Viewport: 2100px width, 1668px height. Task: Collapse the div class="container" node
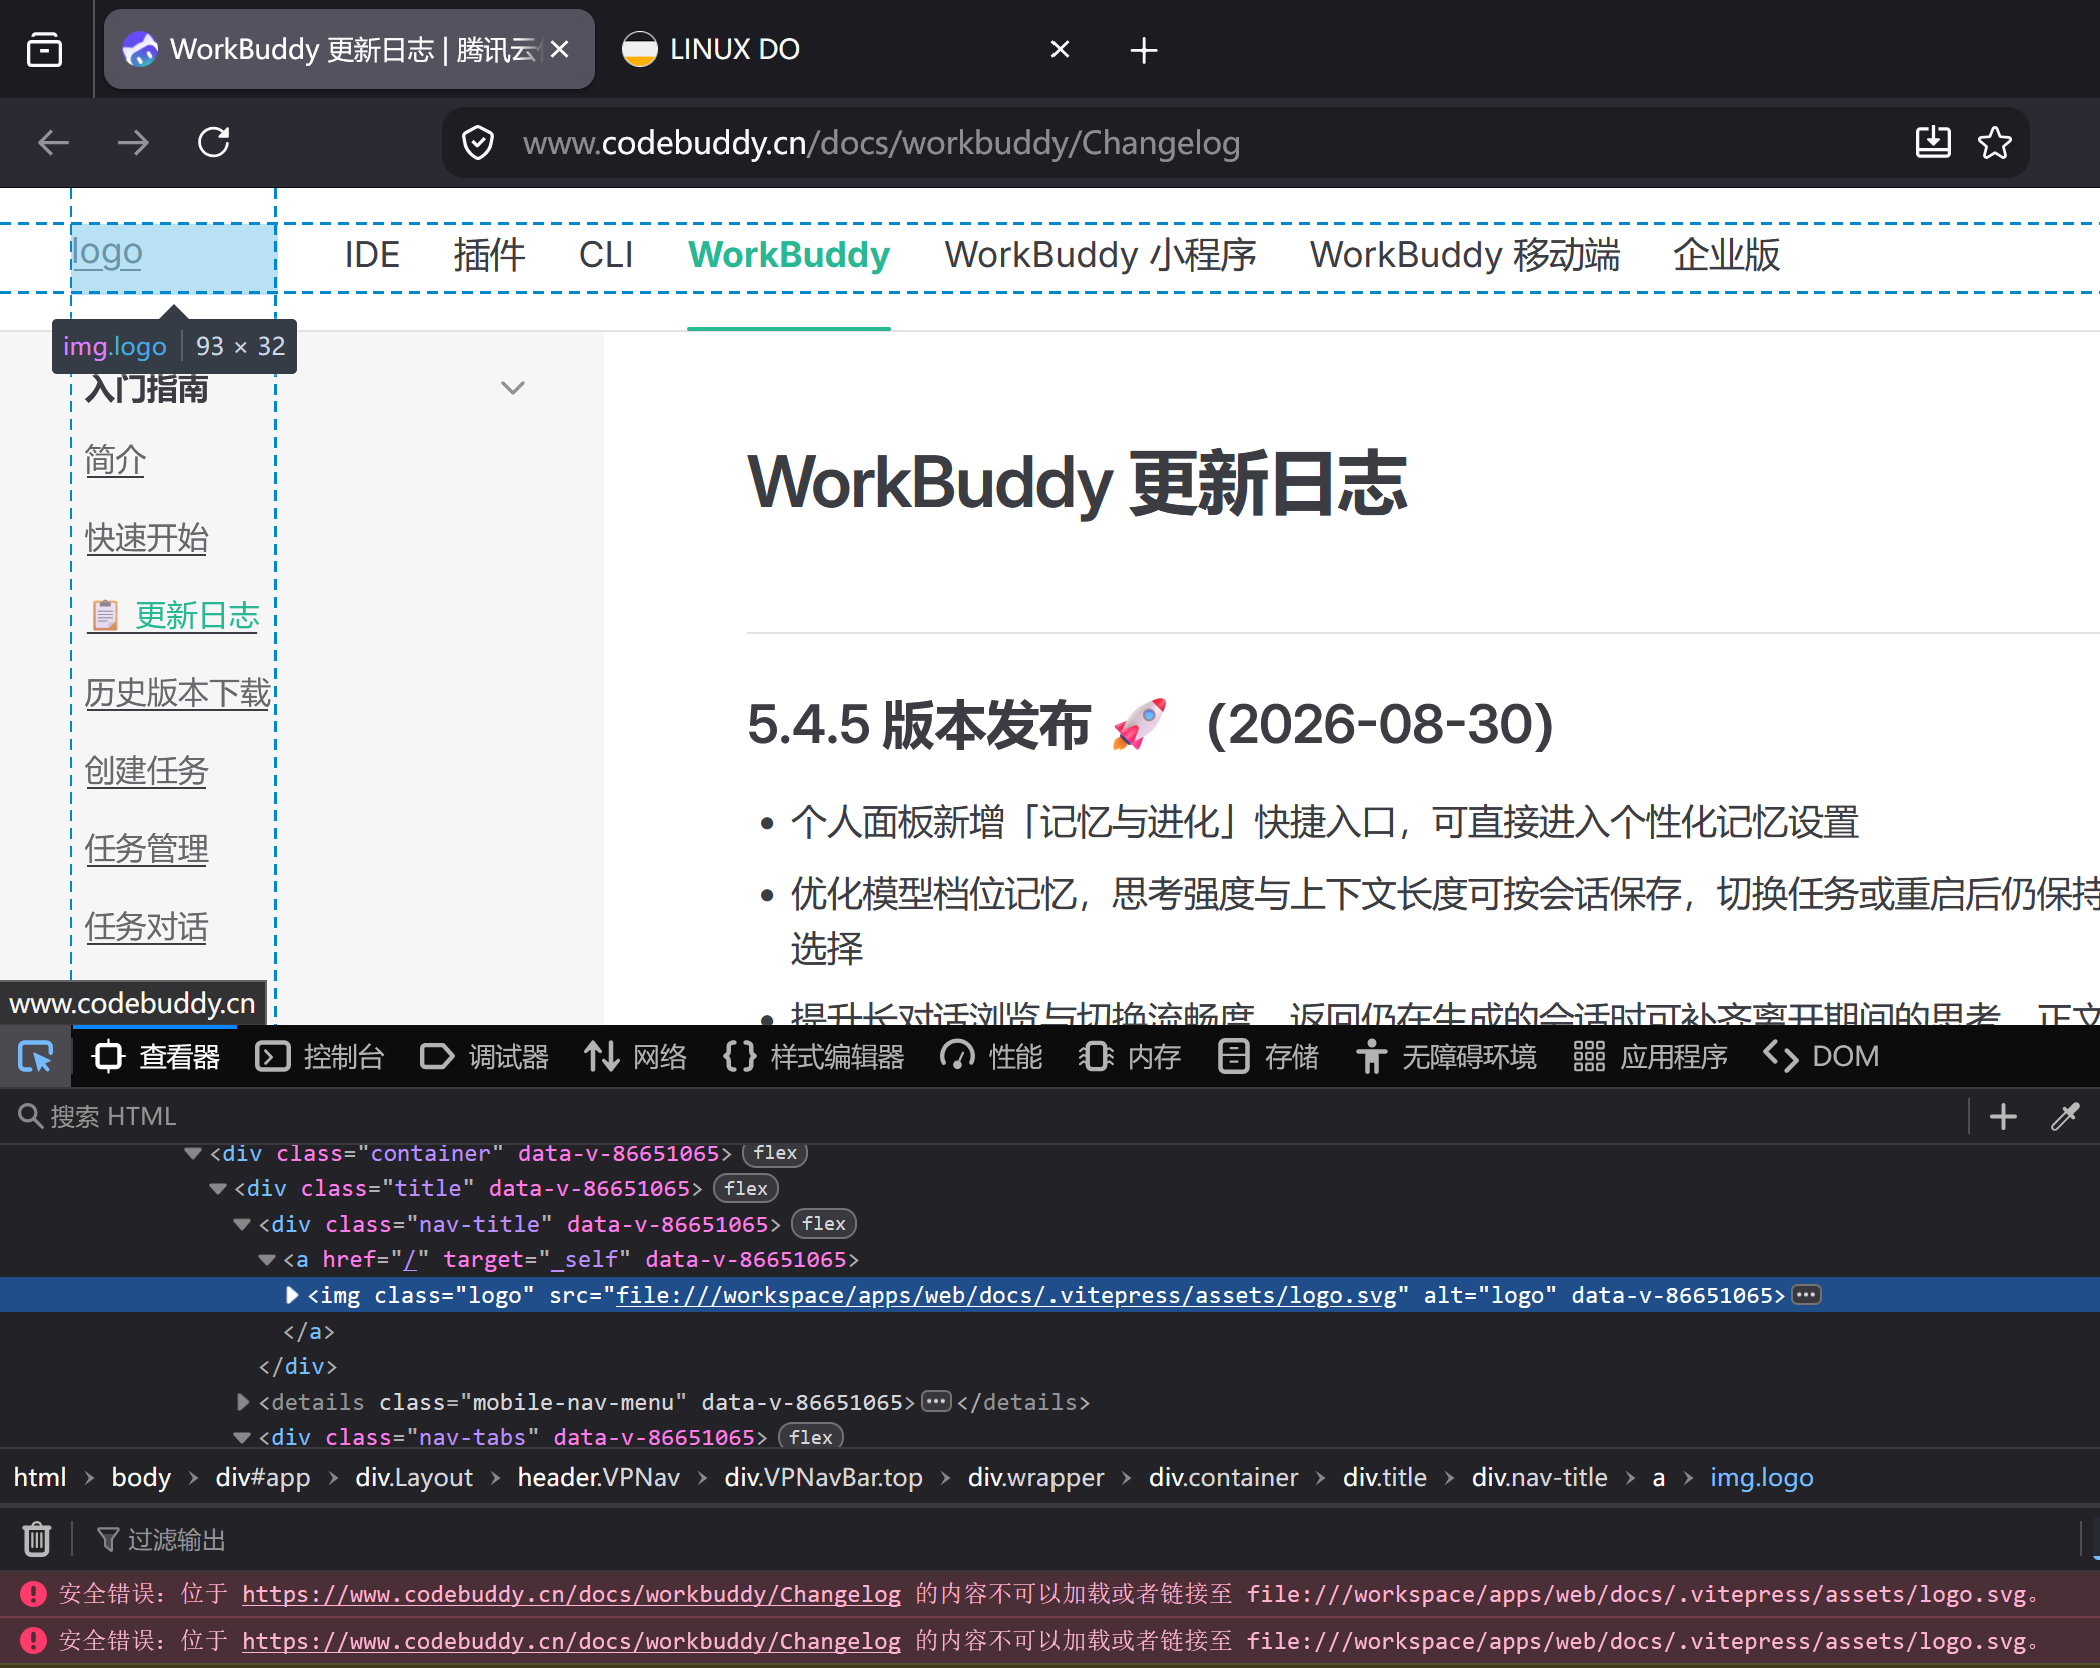pyautogui.click(x=193, y=1153)
